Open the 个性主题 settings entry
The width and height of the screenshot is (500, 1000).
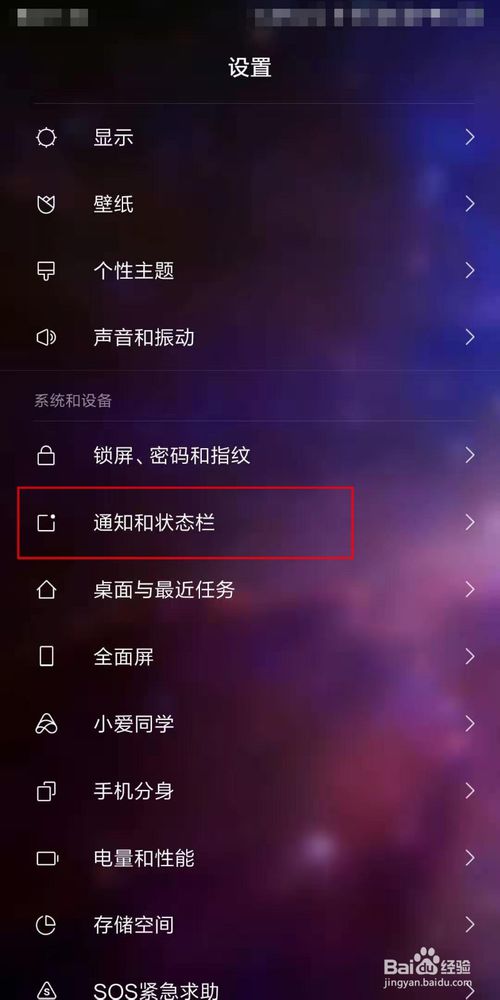pyautogui.click(x=250, y=271)
